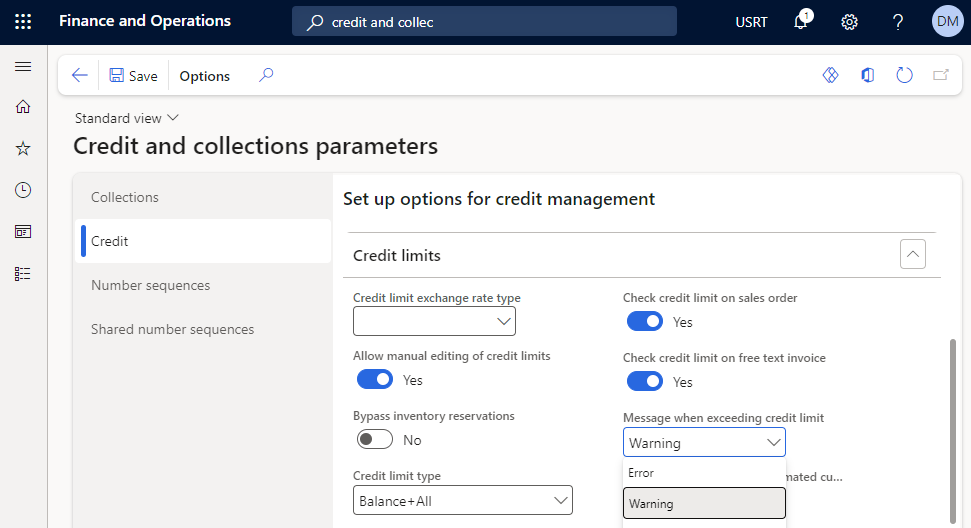Open the app launcher waffle menu
This screenshot has height=528, width=971.
23,21
